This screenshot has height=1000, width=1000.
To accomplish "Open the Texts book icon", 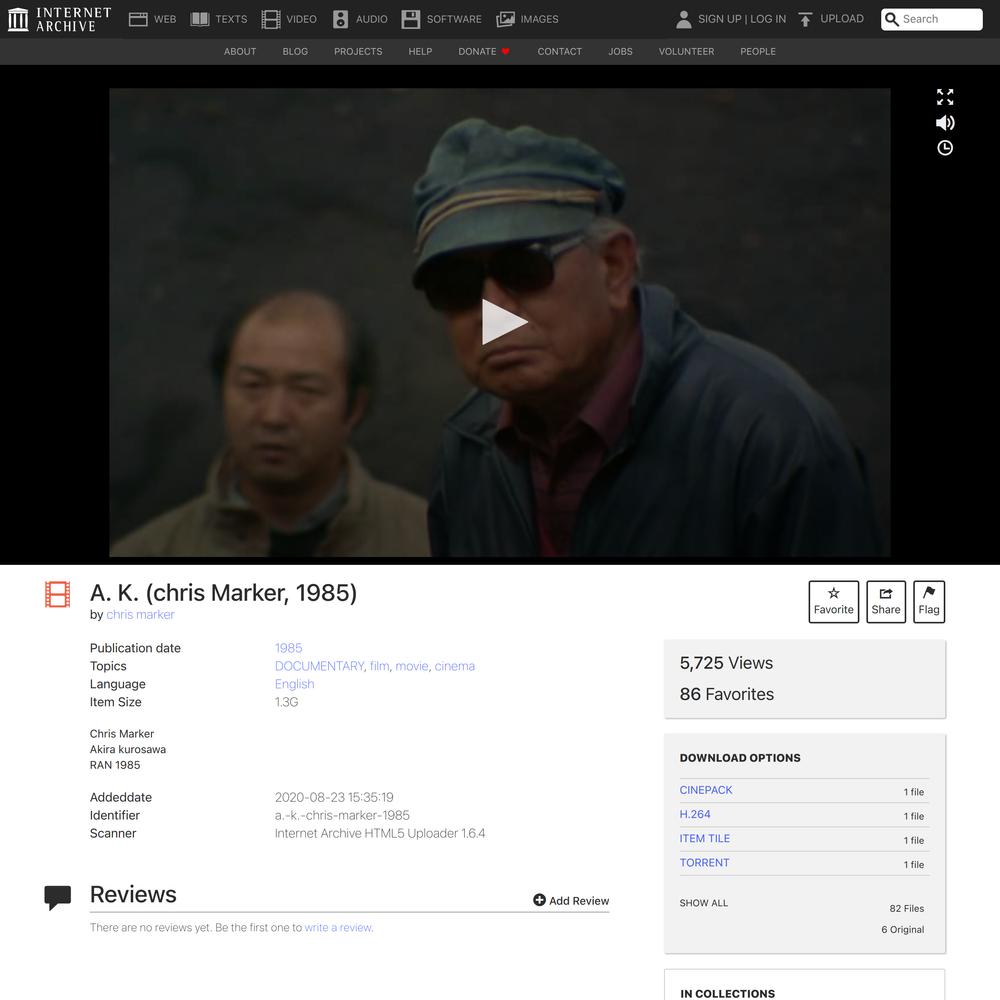I will (200, 19).
